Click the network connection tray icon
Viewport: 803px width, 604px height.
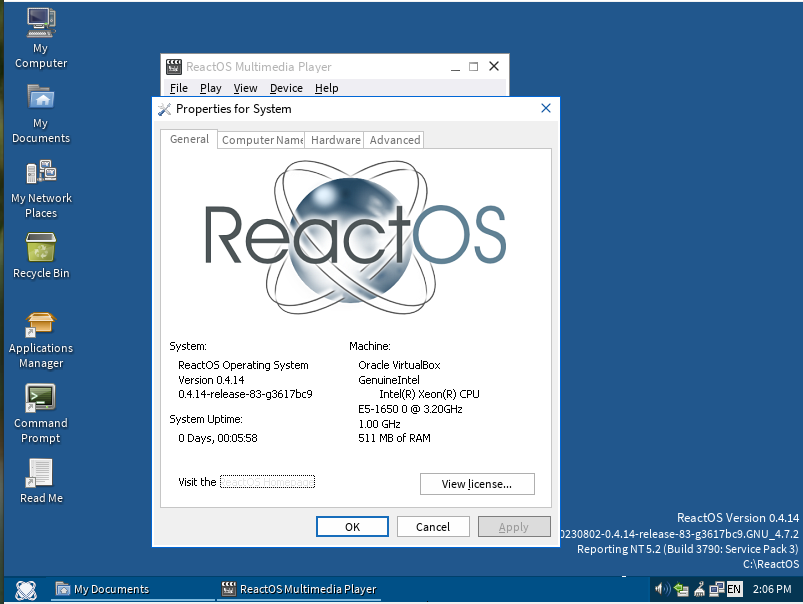(716, 589)
